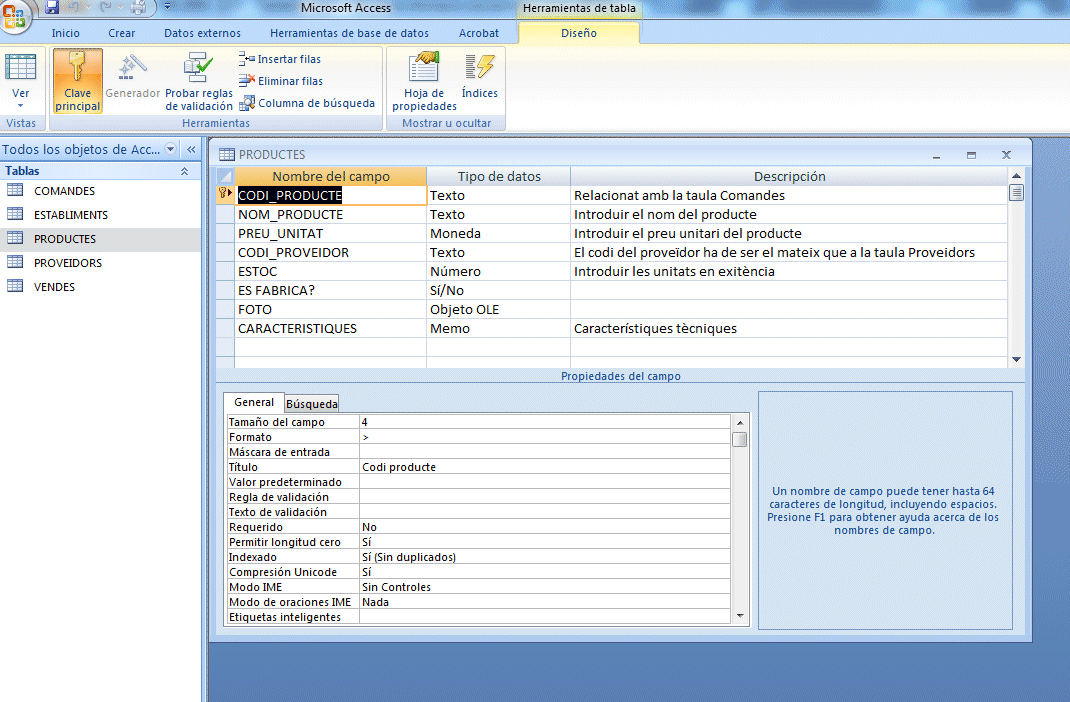Launch the Generador builder tool
The width and height of the screenshot is (1070, 702).
132,76
